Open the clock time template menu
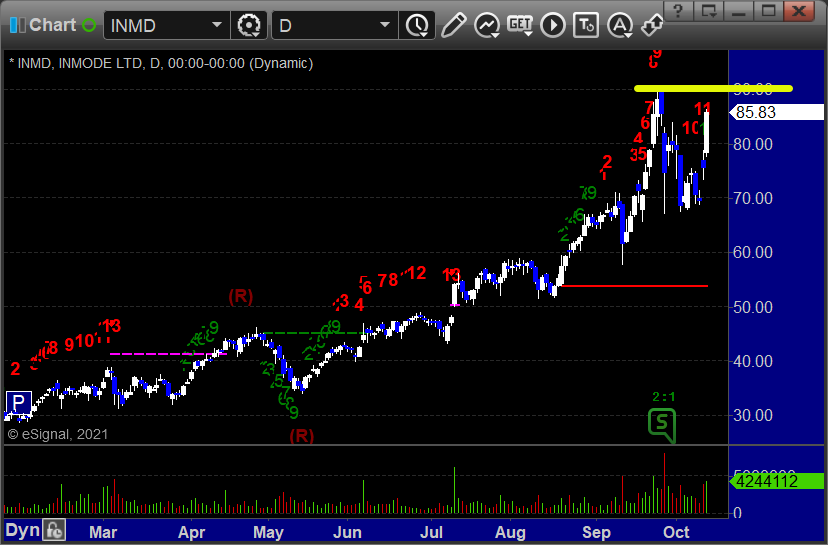 (418, 25)
